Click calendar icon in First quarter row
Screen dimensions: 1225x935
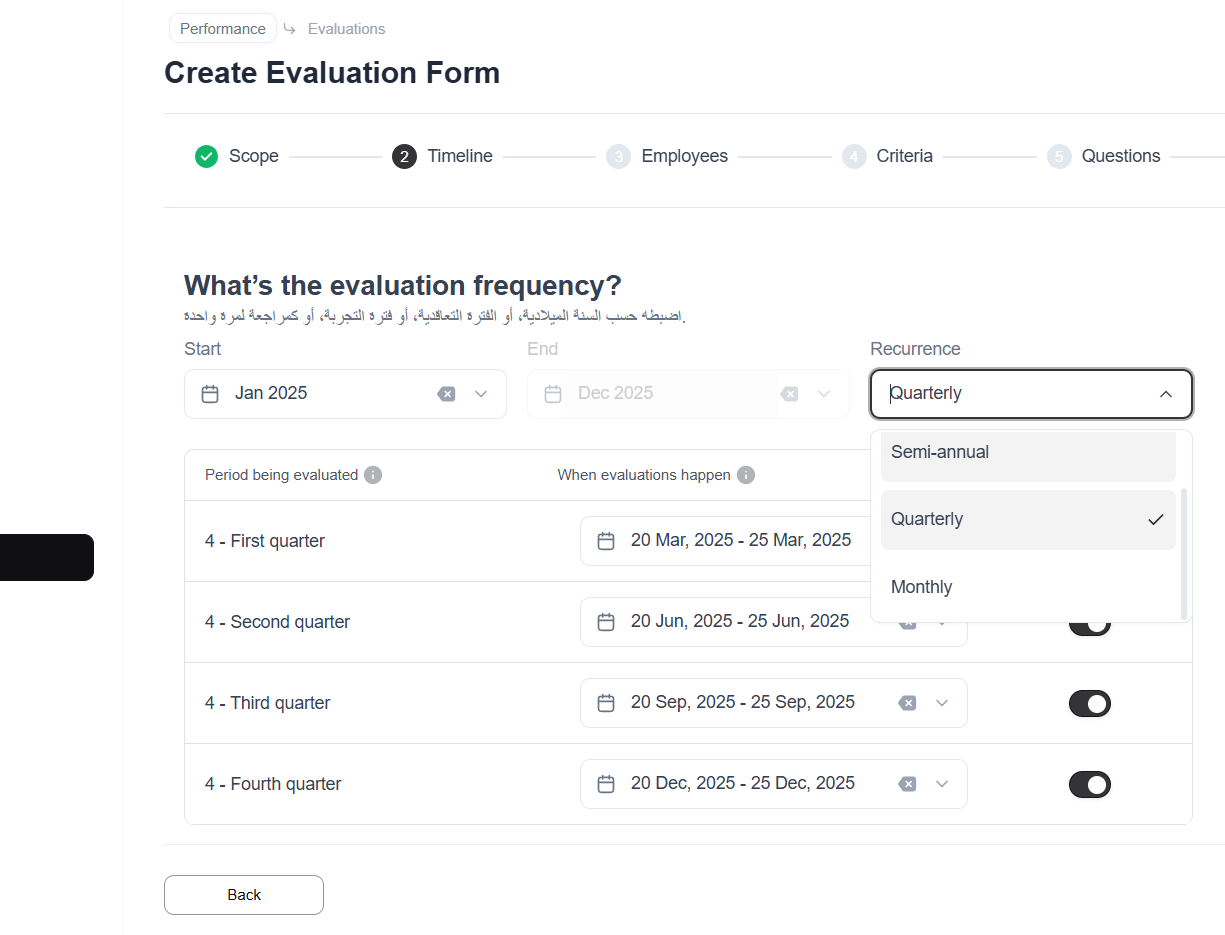606,541
